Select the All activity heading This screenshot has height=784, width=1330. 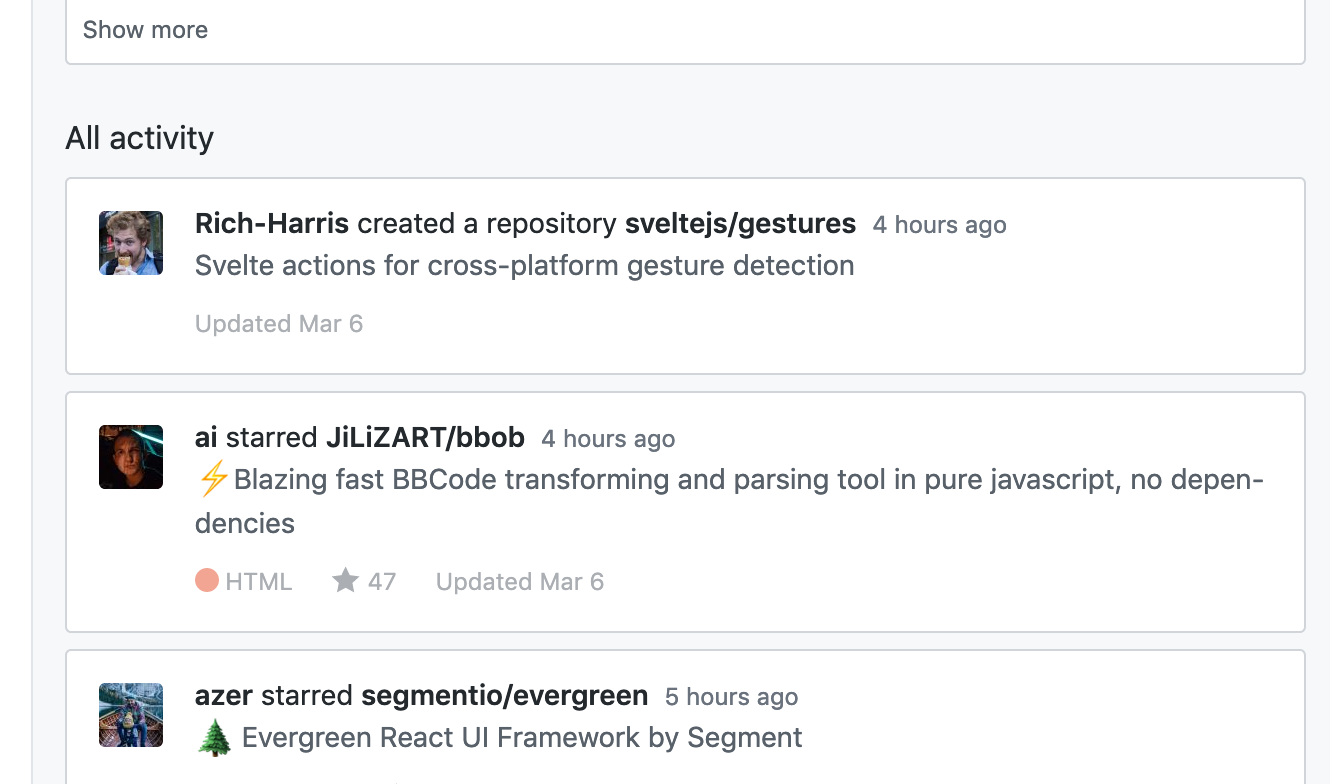pyautogui.click(x=139, y=138)
